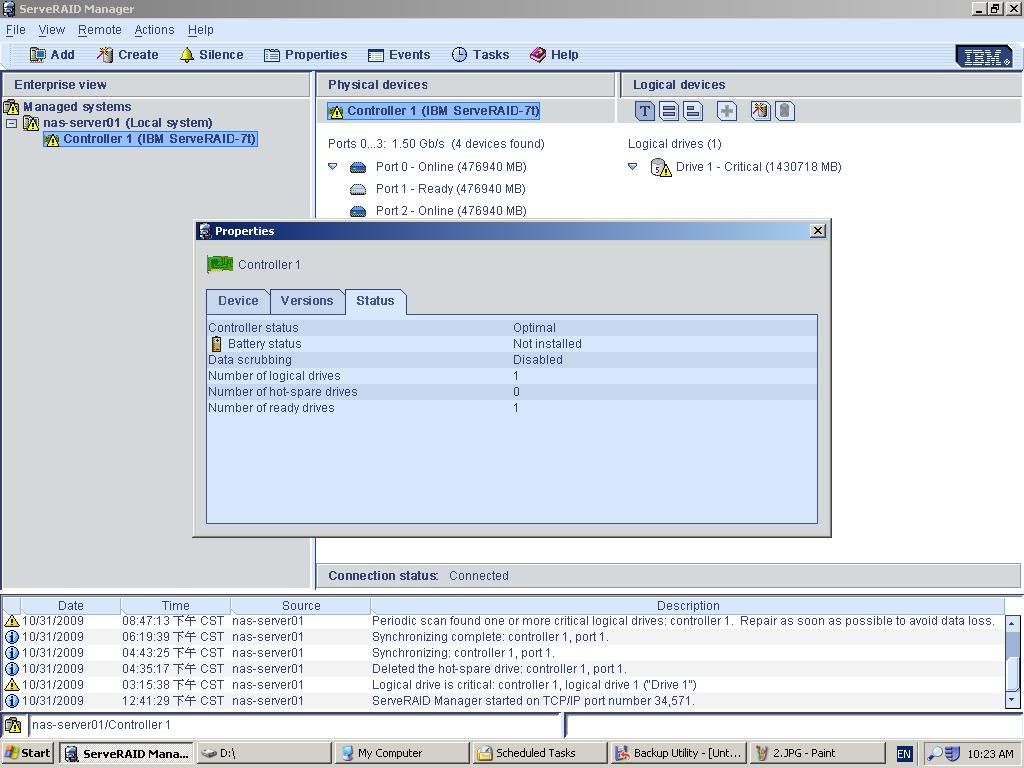The height and width of the screenshot is (768, 1024).
Task: Collapse the nas-server01 tree node
Action: 11,123
